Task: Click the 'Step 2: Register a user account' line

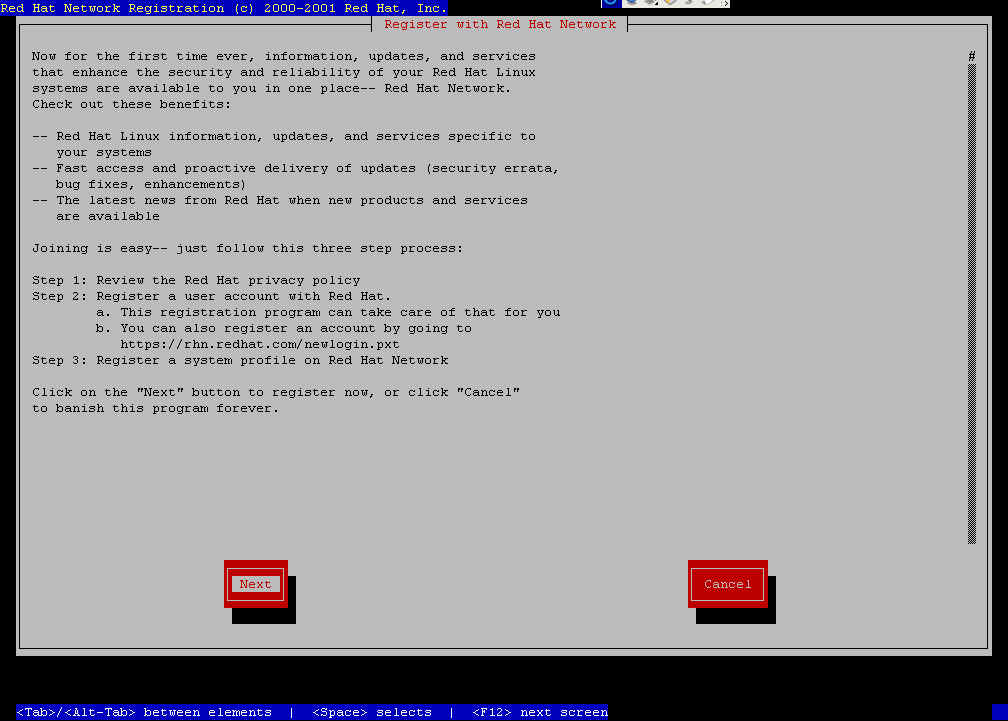Action: (x=212, y=296)
